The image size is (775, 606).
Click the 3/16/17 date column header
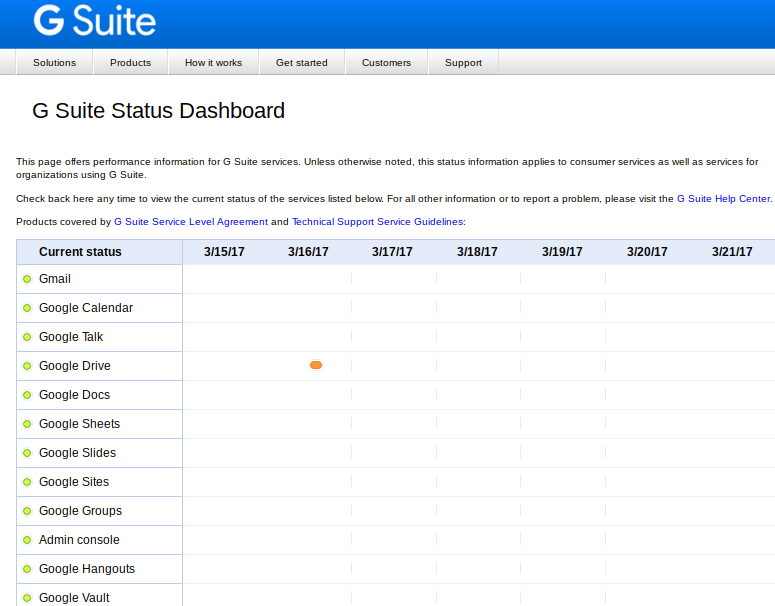tap(308, 252)
